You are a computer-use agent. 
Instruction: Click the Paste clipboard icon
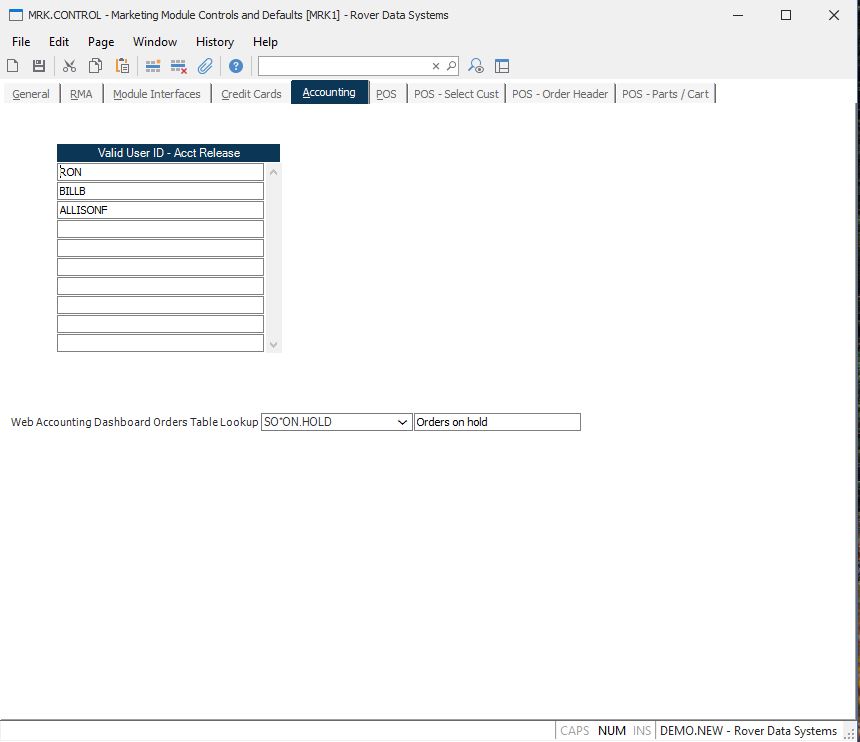(x=122, y=66)
